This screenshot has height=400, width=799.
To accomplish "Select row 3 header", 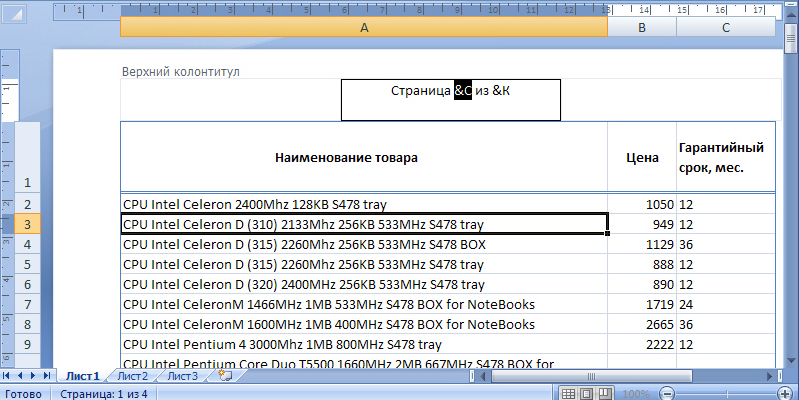I will [x=28, y=224].
